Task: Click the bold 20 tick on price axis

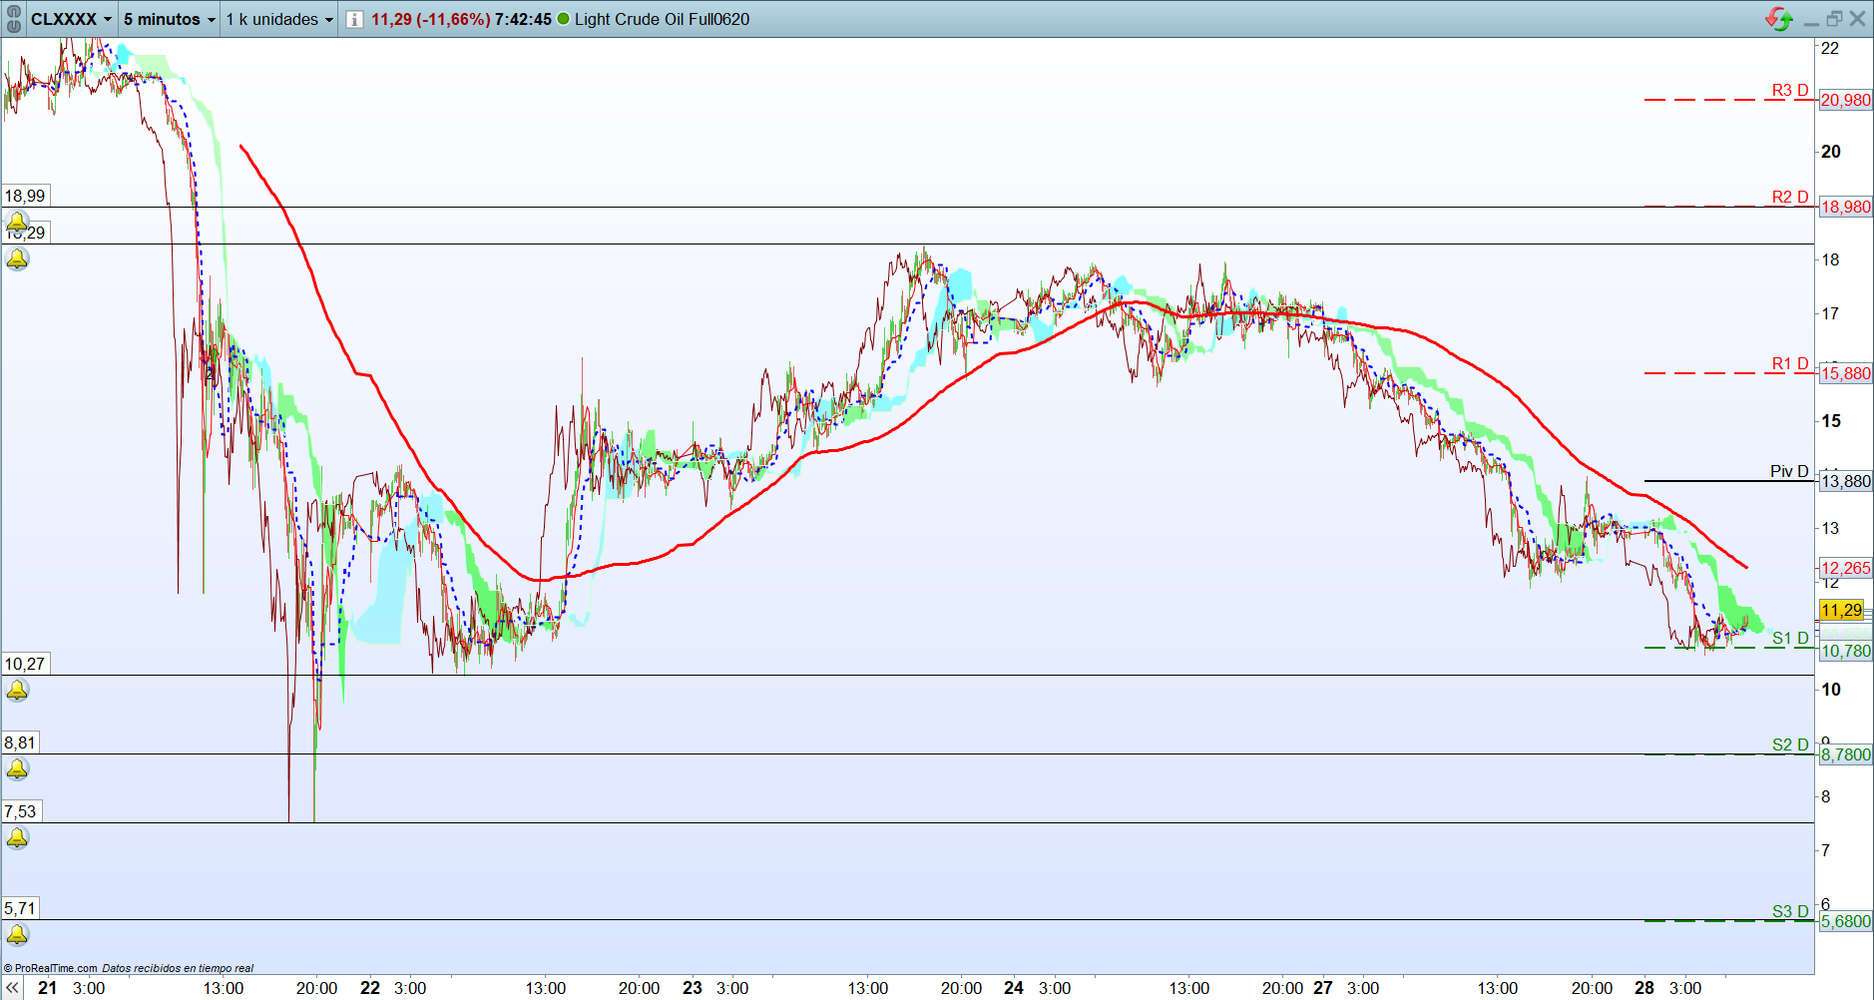Action: [x=1831, y=152]
